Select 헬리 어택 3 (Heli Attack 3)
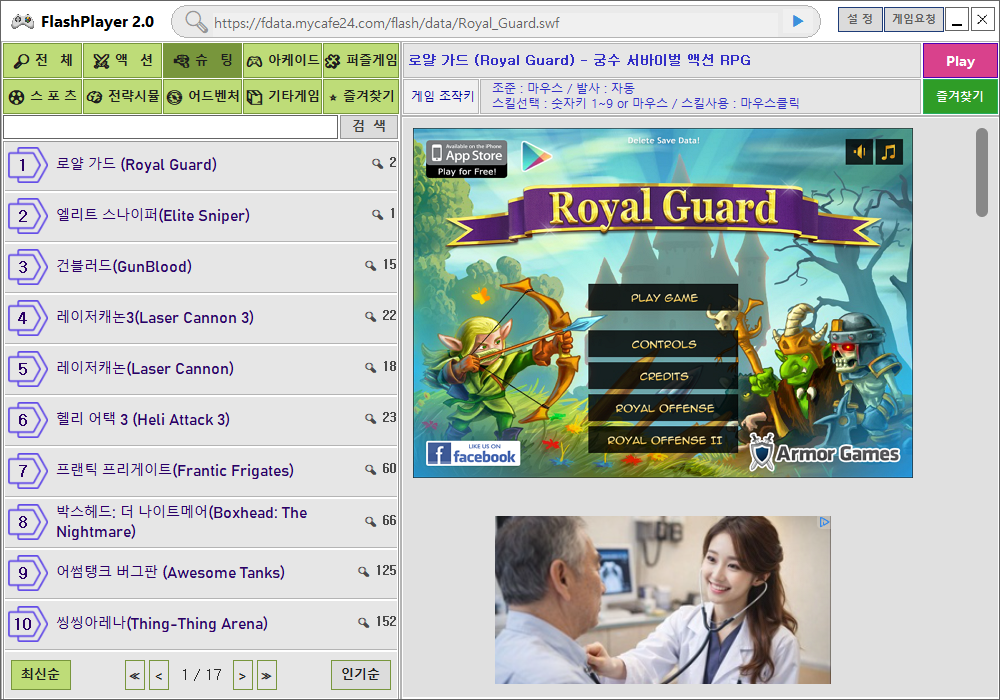The image size is (1000, 700). pos(201,420)
